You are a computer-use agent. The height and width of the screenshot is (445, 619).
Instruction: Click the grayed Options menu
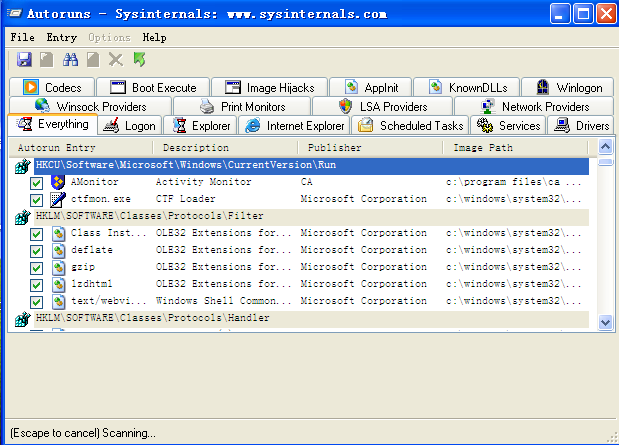(x=109, y=38)
